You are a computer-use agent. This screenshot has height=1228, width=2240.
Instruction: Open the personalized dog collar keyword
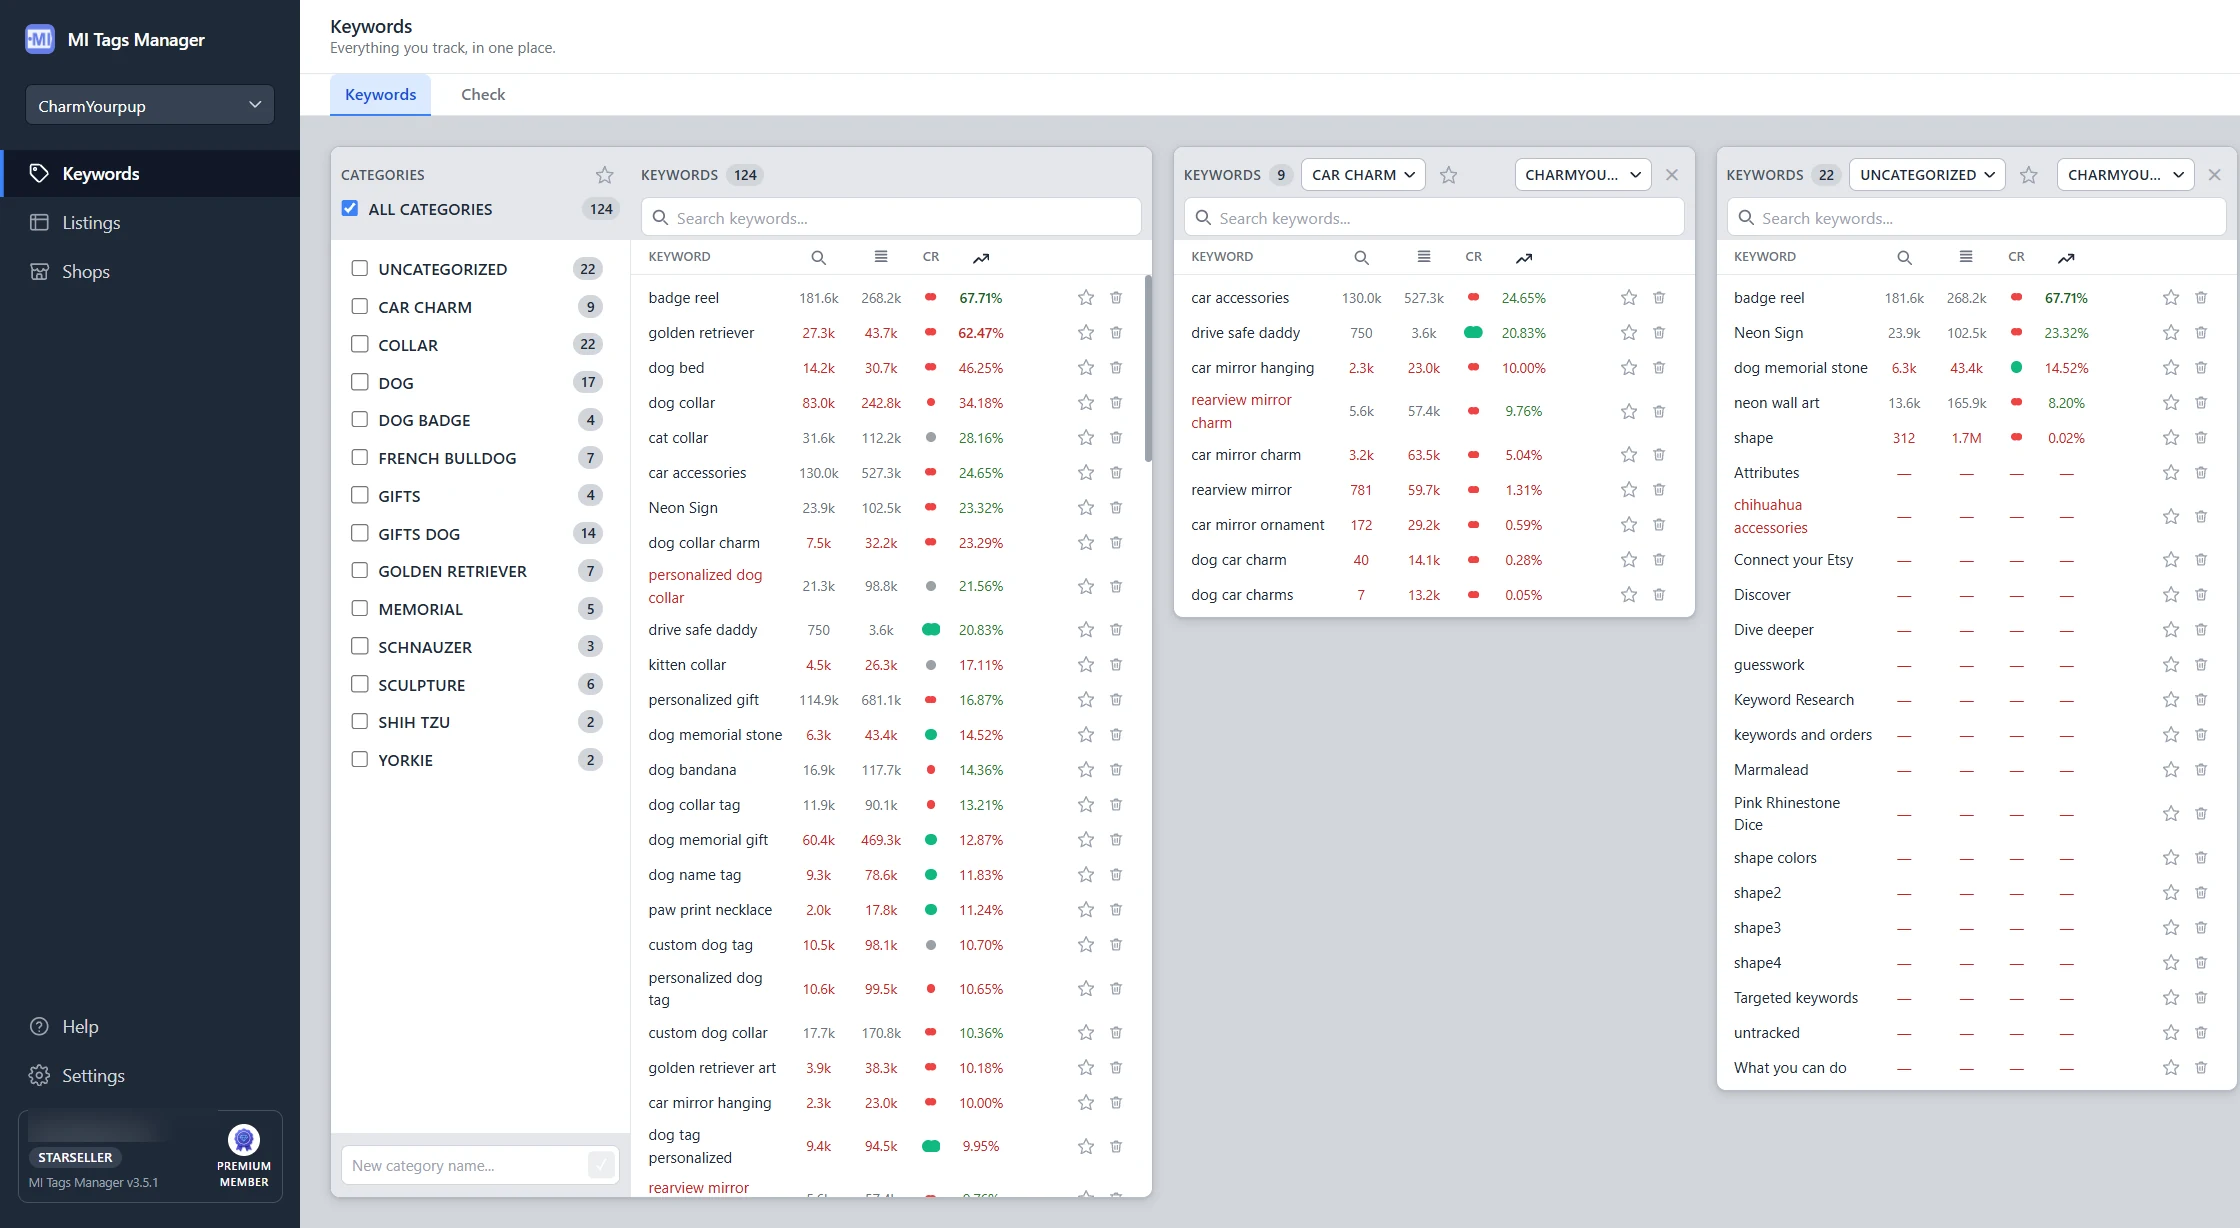705,586
